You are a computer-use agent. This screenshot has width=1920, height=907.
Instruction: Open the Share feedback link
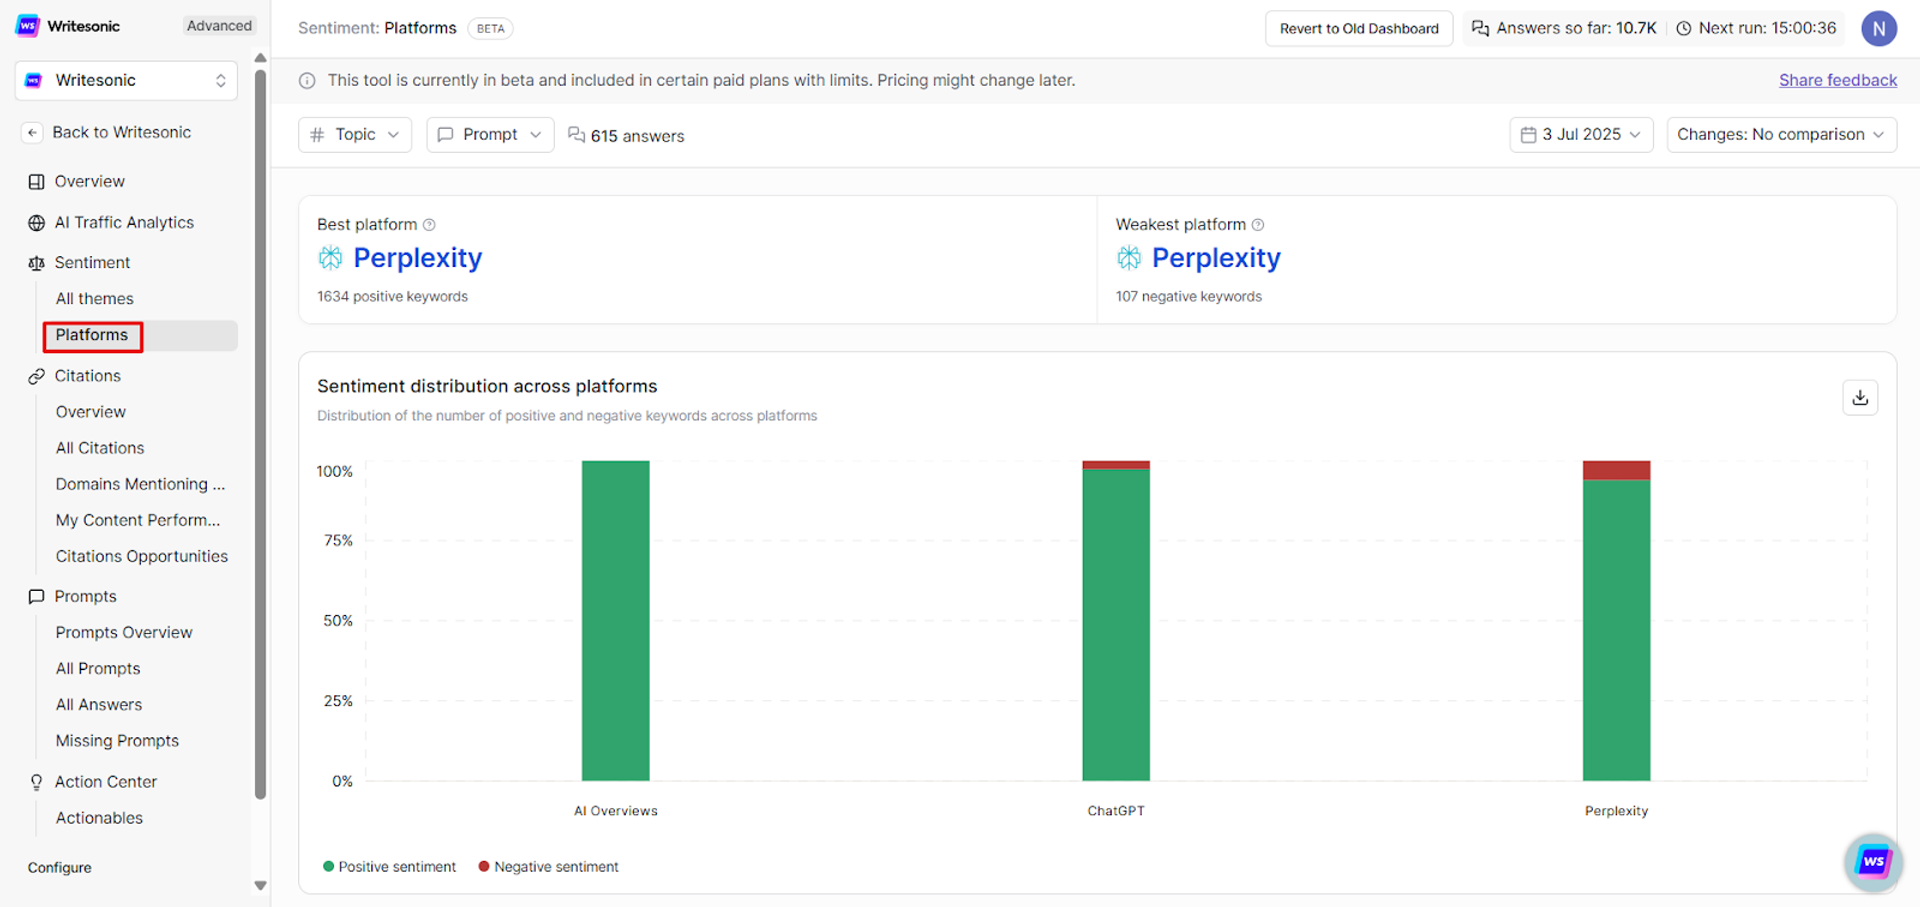pyautogui.click(x=1838, y=80)
